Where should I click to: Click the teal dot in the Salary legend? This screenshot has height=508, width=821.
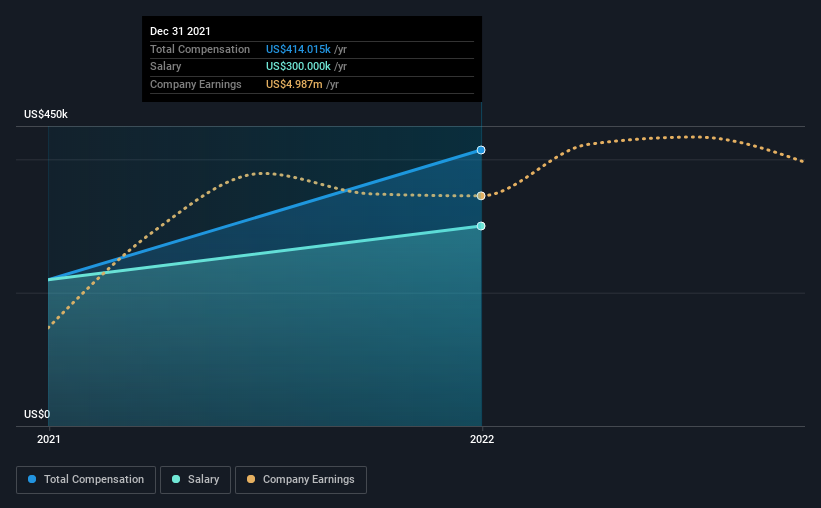pyautogui.click(x=176, y=479)
